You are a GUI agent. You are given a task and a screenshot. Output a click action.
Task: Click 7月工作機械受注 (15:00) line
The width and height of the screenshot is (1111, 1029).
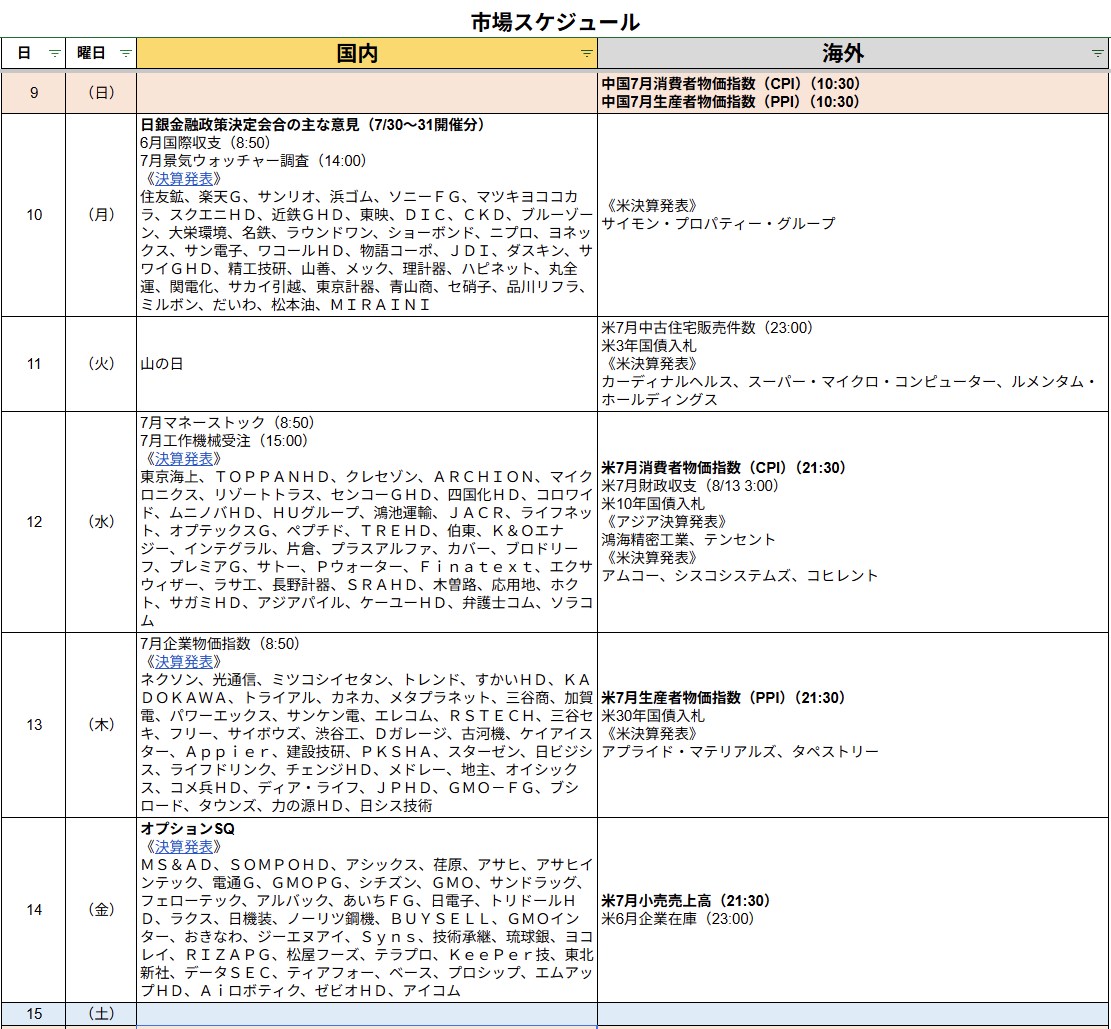pyautogui.click(x=224, y=441)
